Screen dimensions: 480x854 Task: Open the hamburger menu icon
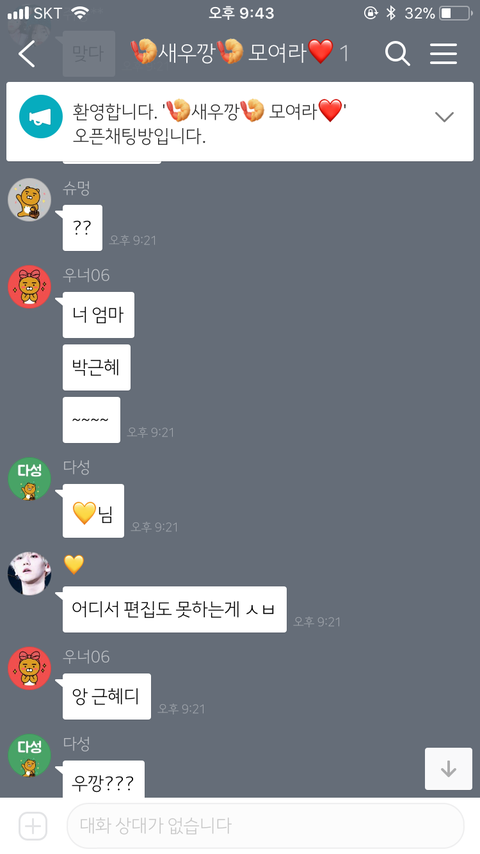click(443, 53)
